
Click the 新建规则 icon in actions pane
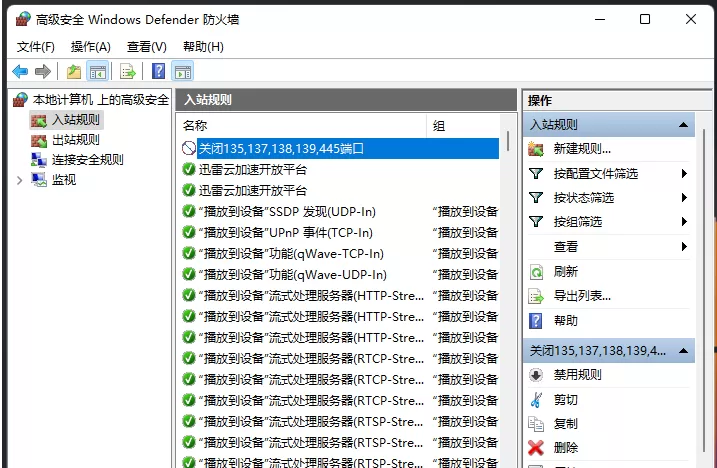pos(536,149)
